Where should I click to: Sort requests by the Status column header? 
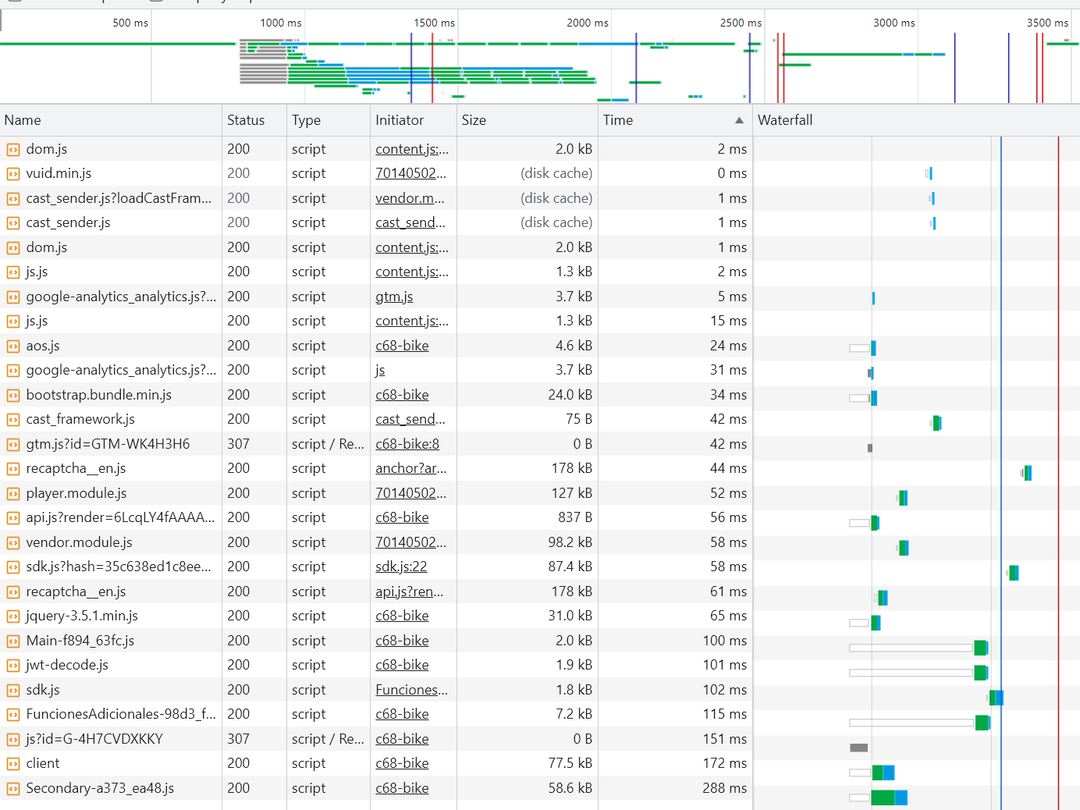[254, 120]
